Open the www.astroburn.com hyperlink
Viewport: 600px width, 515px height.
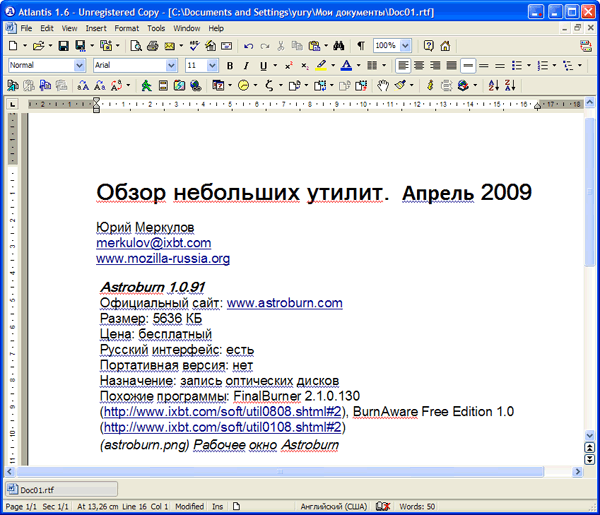point(284,303)
